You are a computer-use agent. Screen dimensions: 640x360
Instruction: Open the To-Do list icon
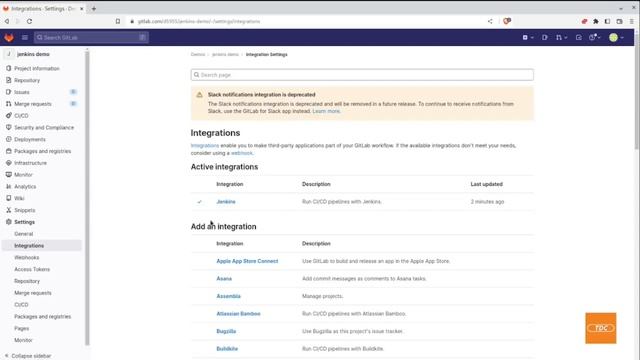pos(578,38)
